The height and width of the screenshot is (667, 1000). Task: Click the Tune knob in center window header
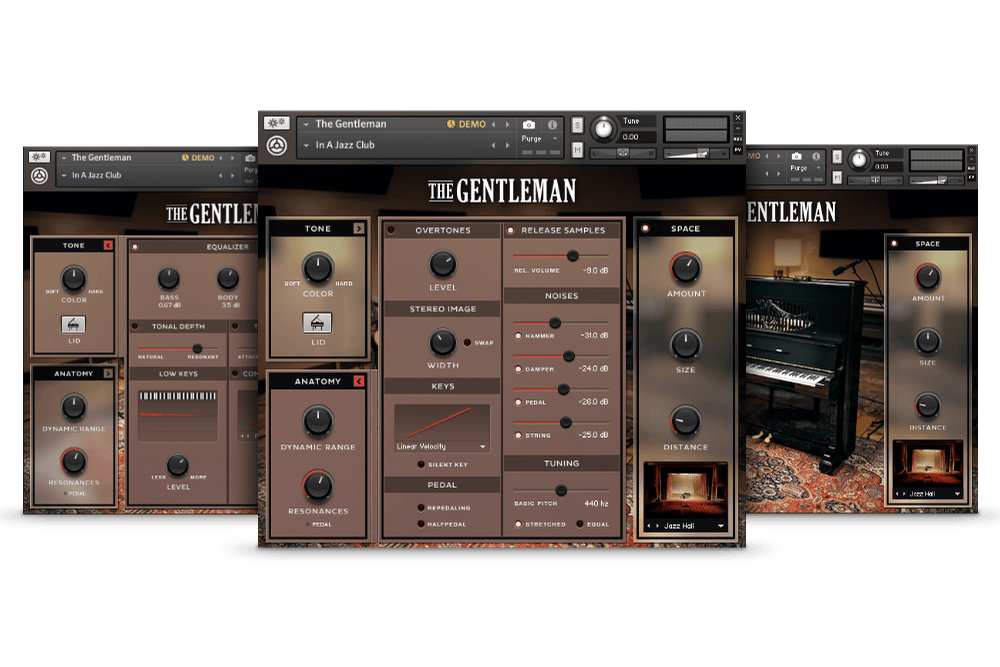click(603, 129)
